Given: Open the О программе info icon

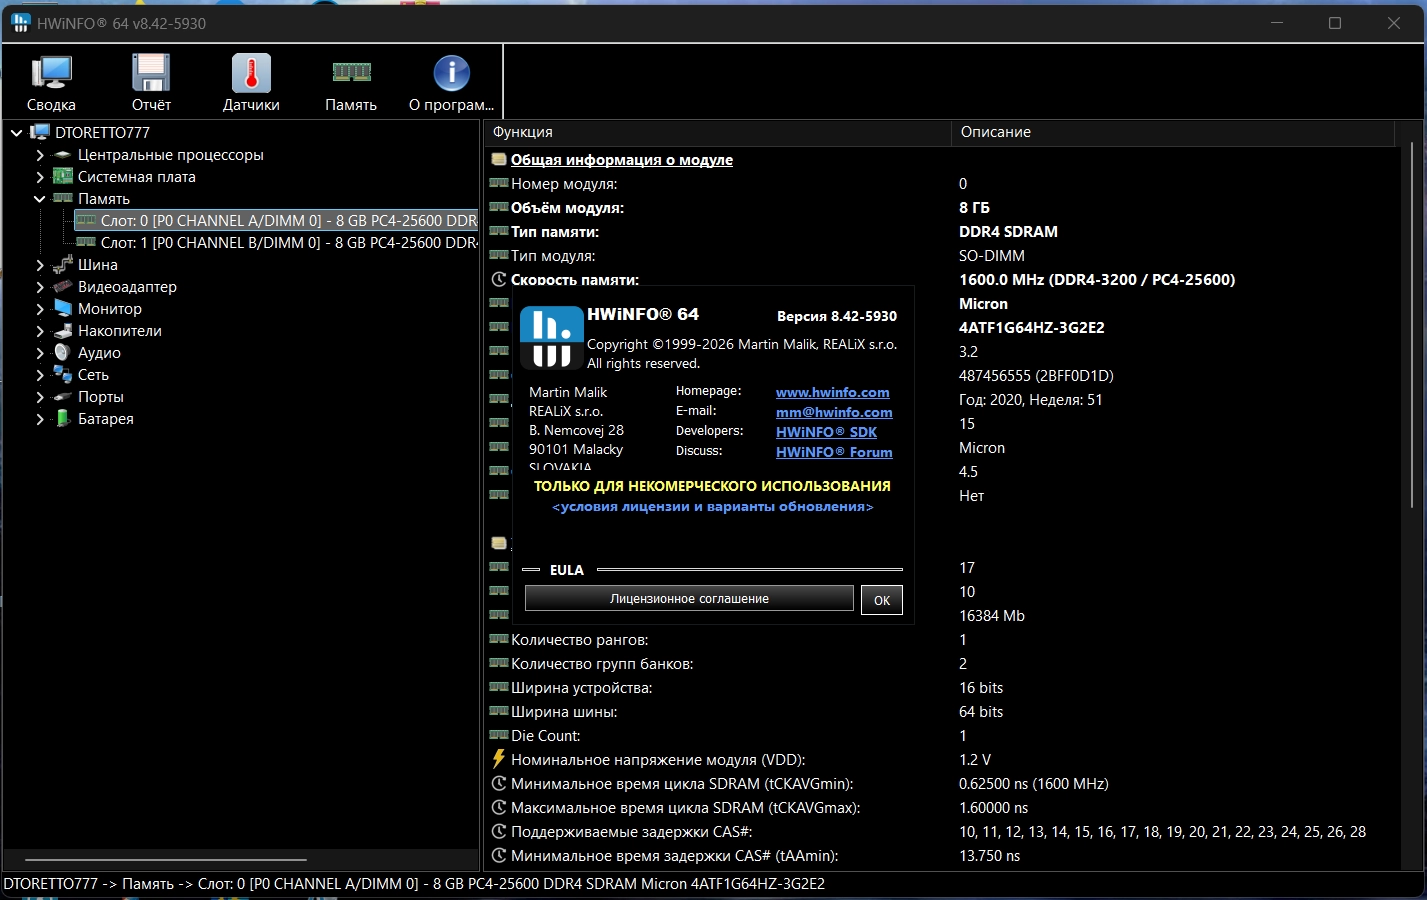Looking at the screenshot, I should (x=451, y=73).
